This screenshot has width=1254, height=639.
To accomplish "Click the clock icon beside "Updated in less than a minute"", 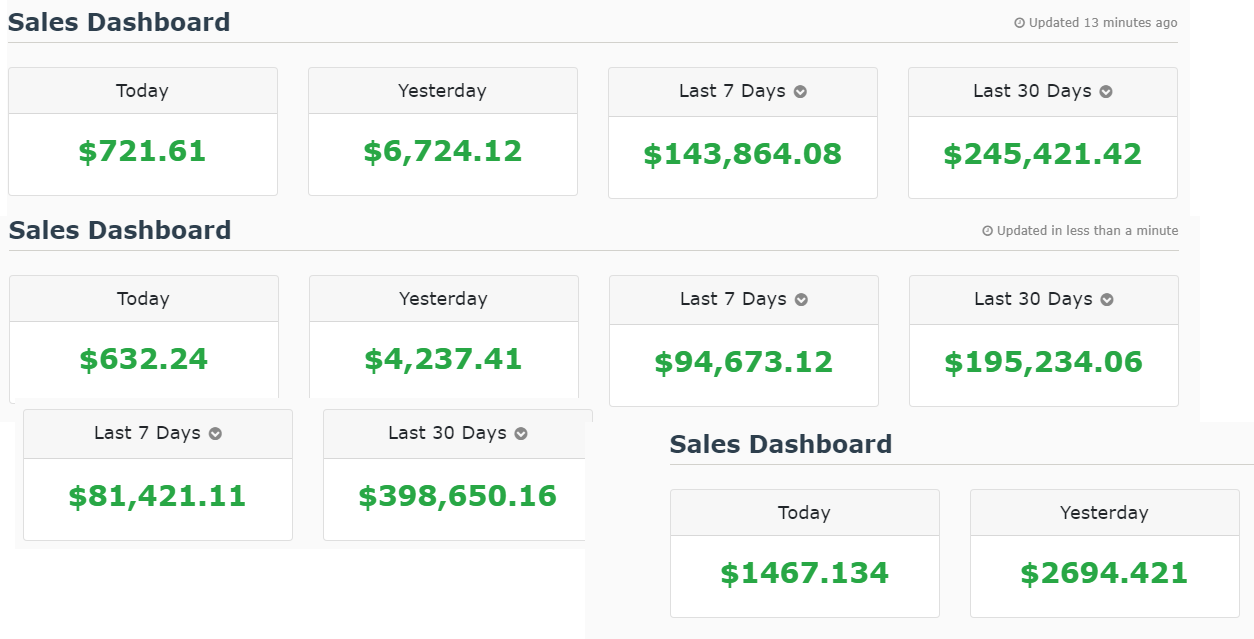I will pos(988,231).
